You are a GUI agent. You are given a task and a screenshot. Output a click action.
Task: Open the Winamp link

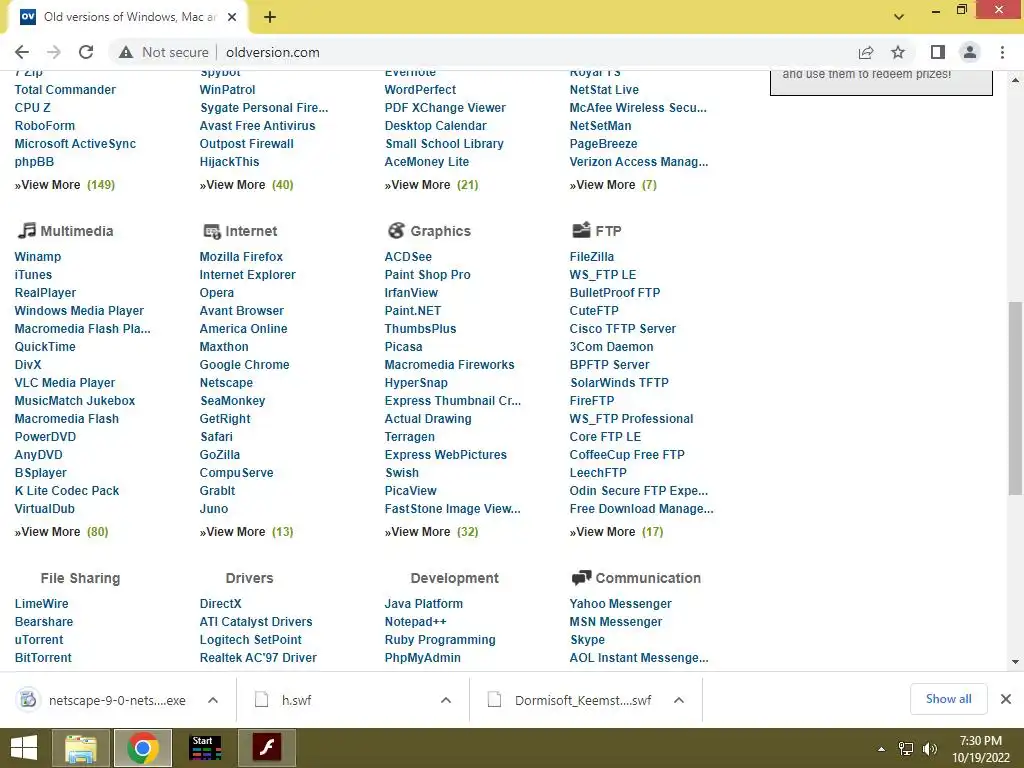pyautogui.click(x=38, y=257)
